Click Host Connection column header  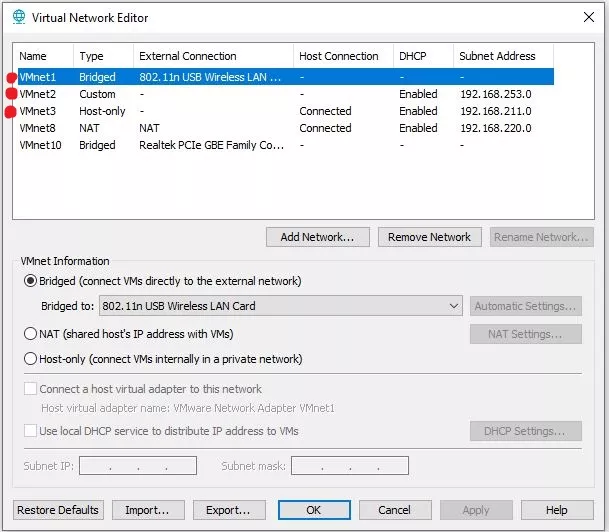(343, 56)
